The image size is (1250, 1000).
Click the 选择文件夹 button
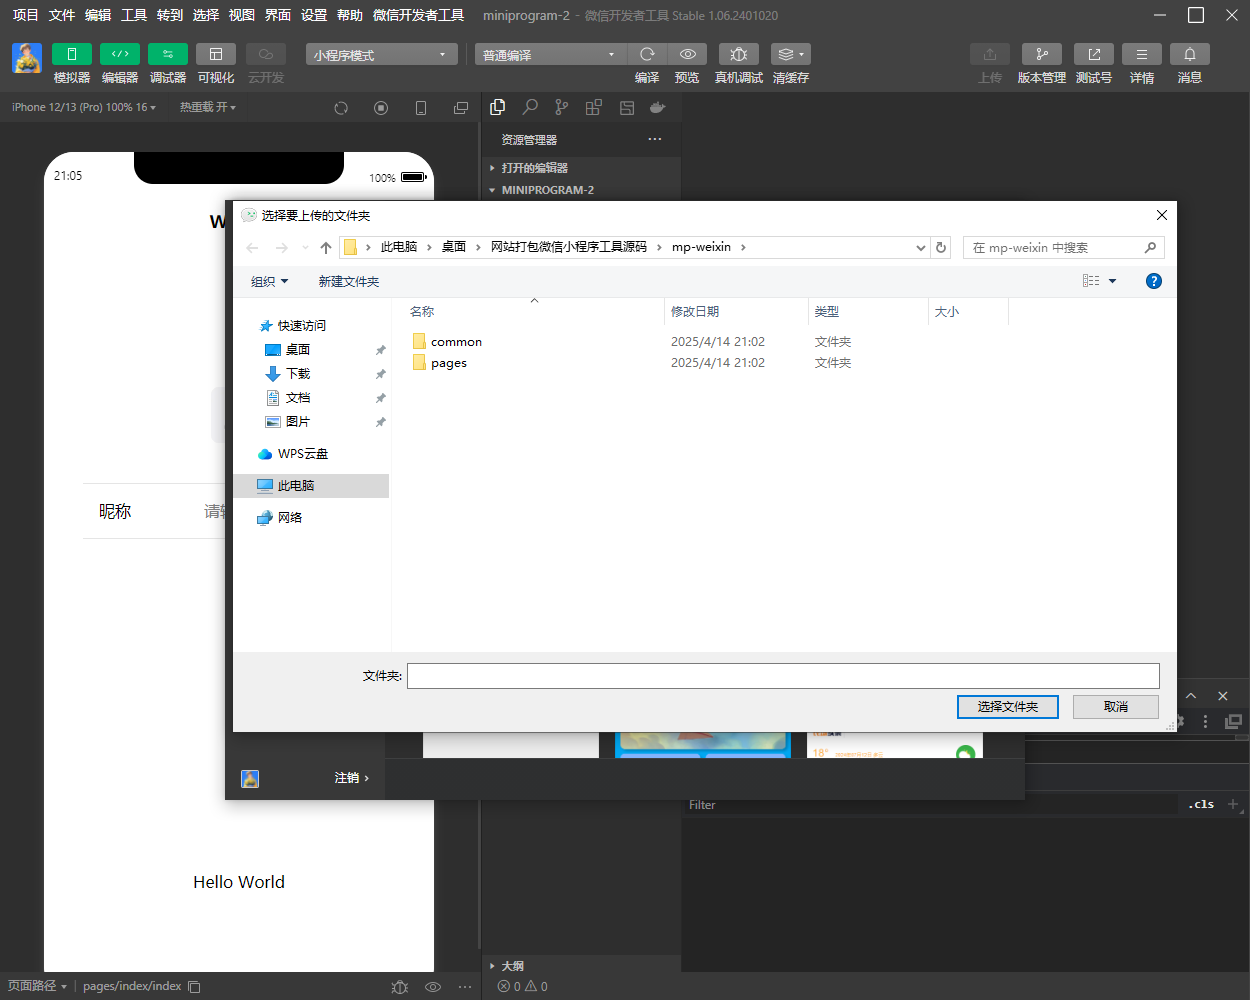(1008, 707)
